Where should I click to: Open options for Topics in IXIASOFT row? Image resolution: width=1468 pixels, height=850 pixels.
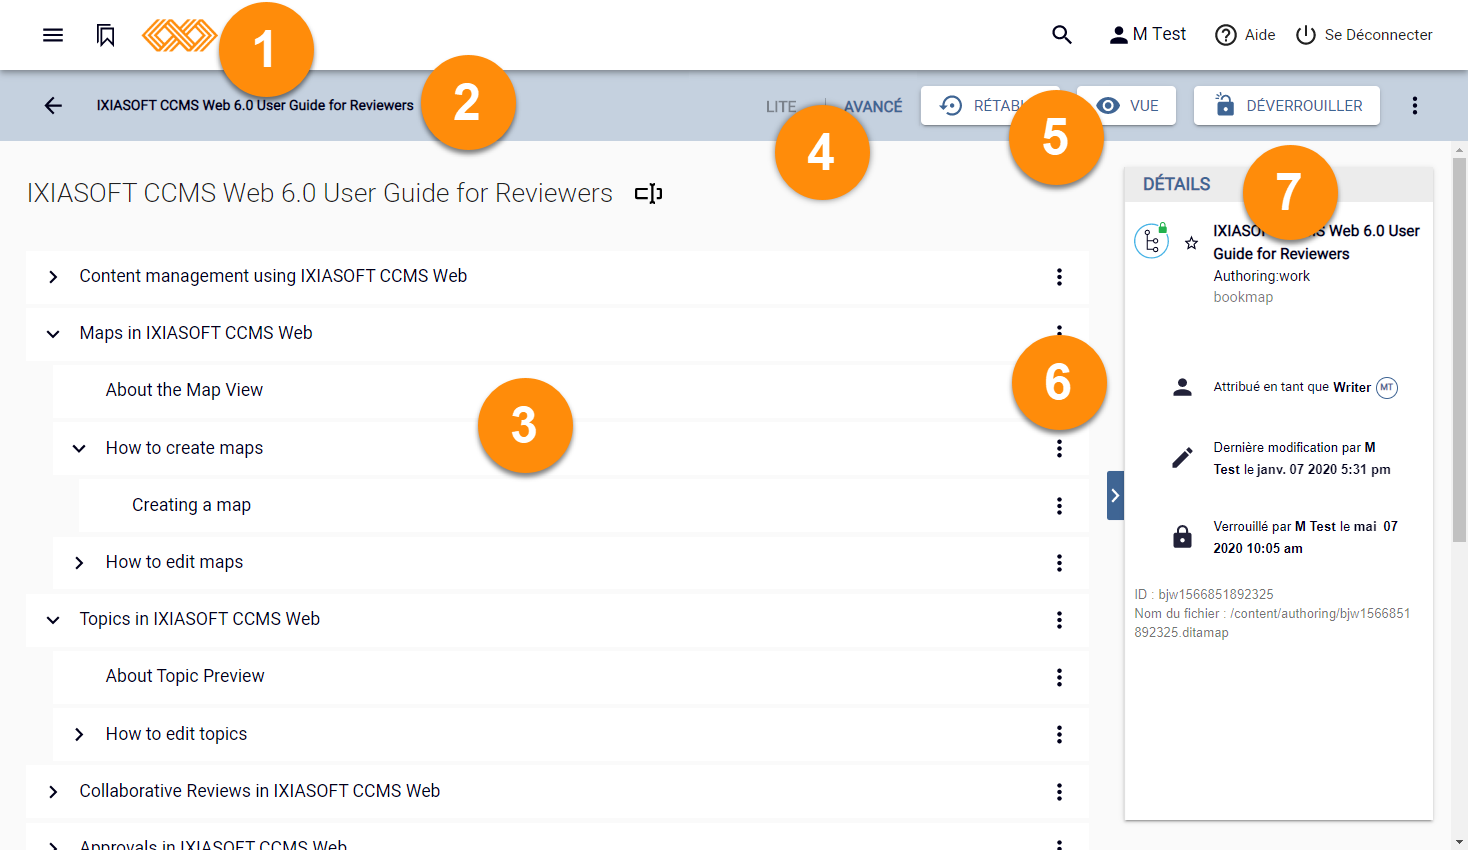coord(1059,620)
